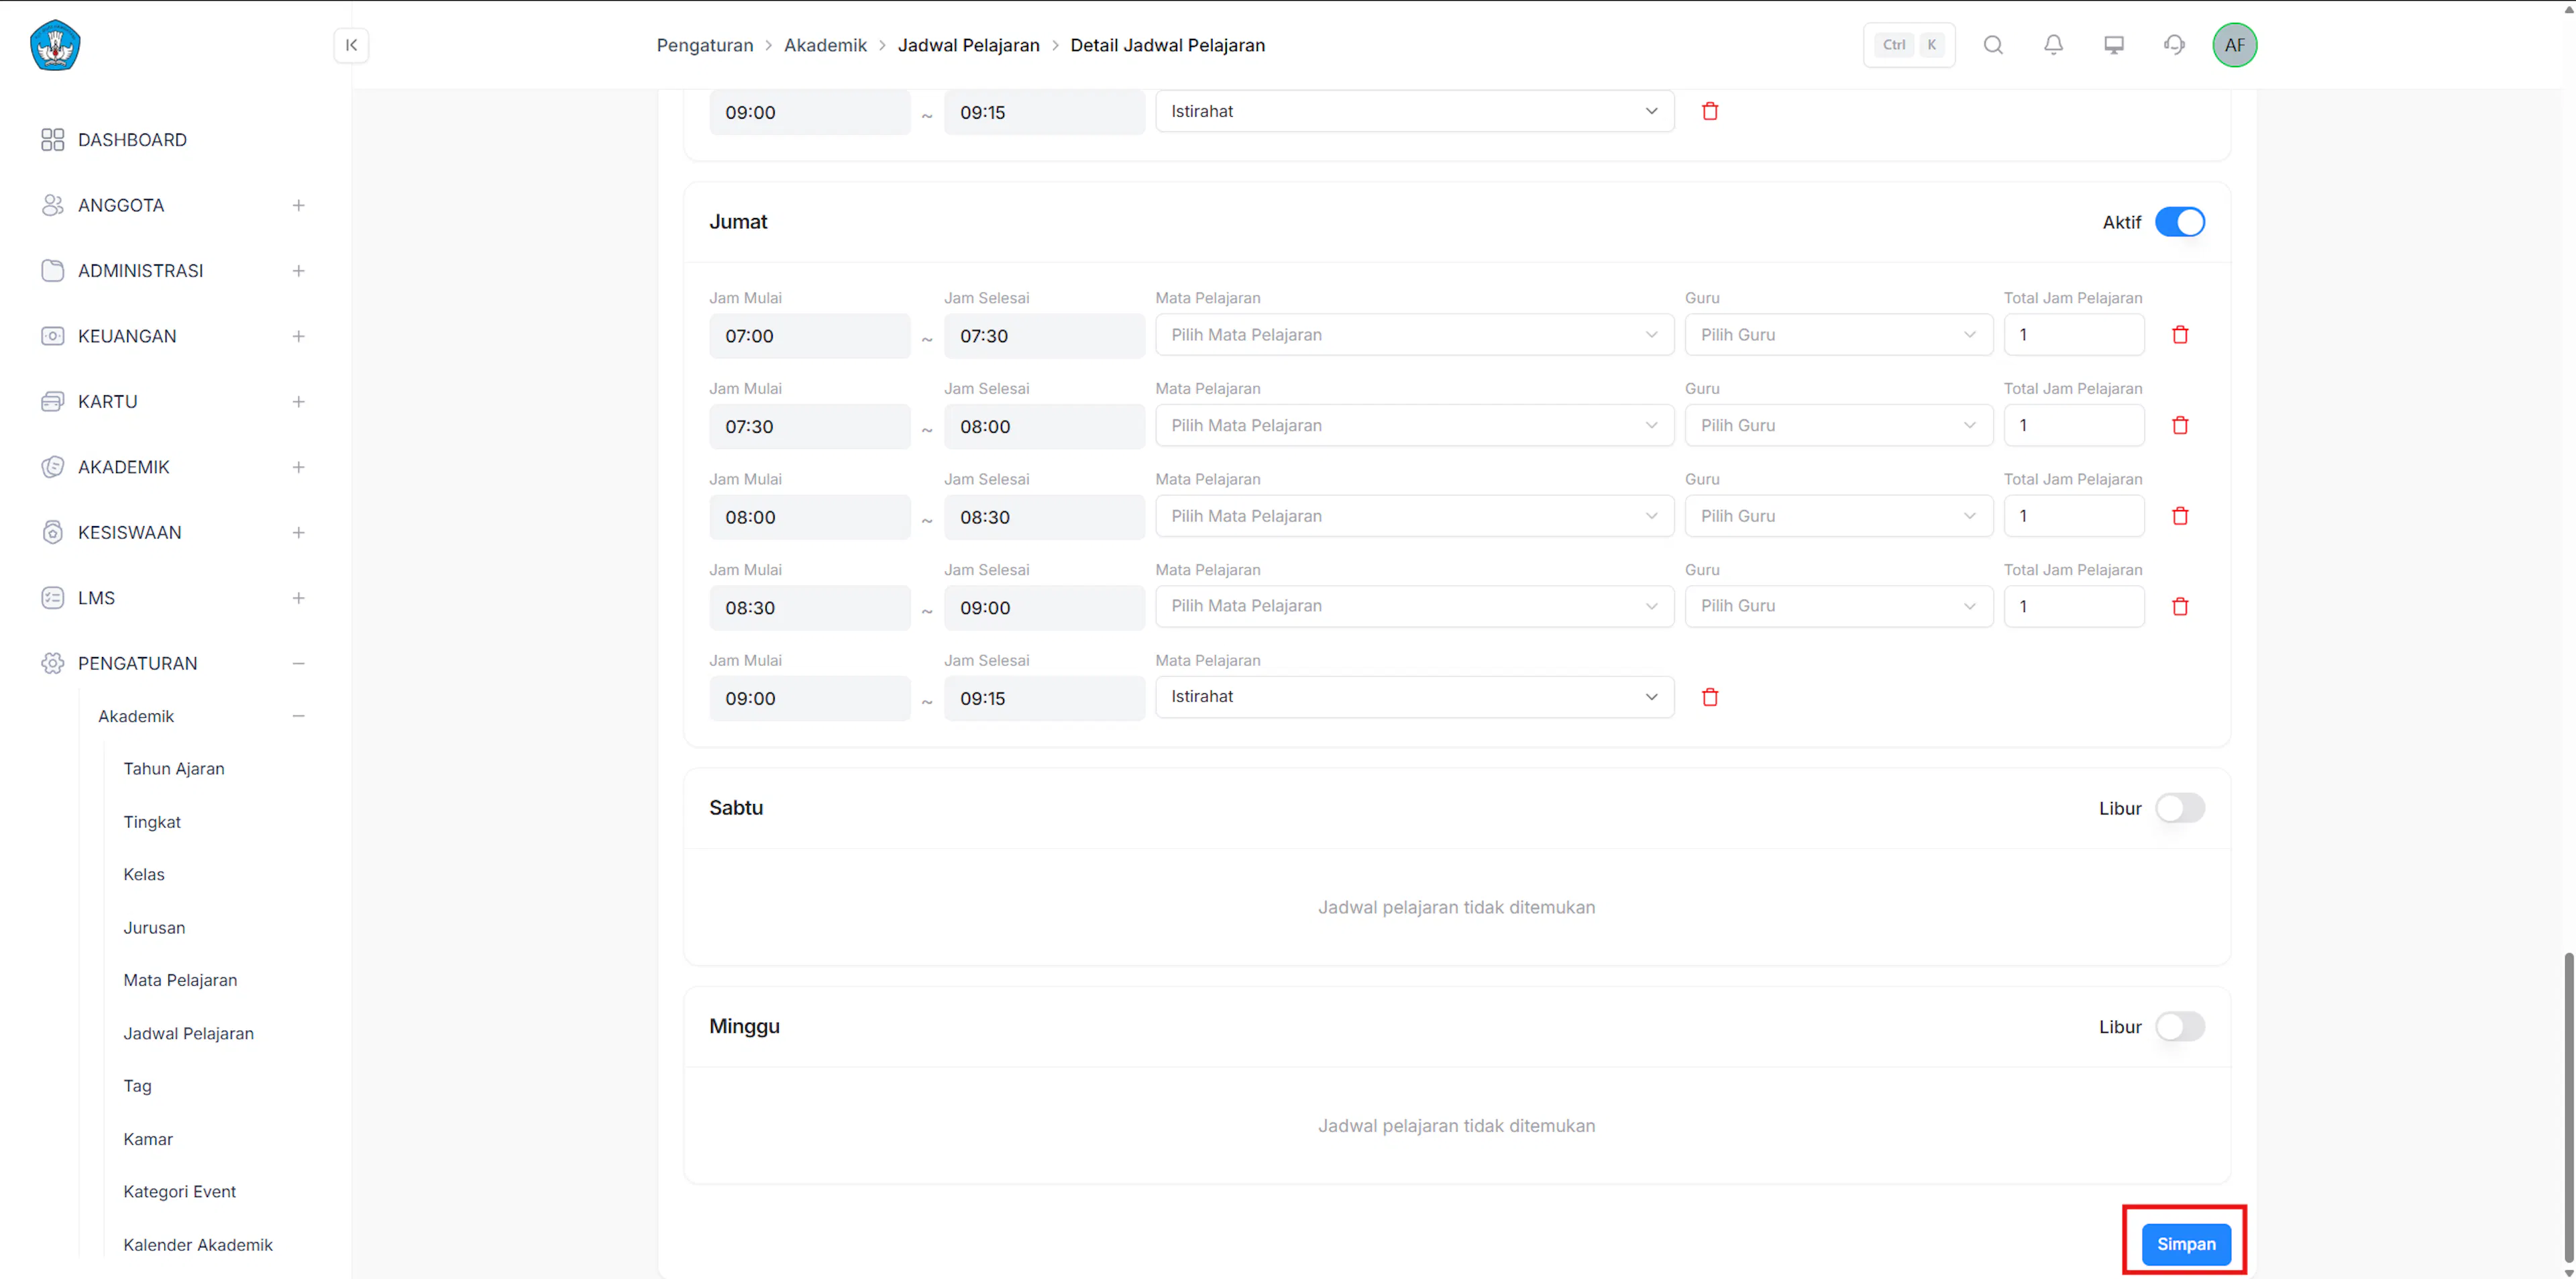The width and height of the screenshot is (2576, 1279).
Task: Open top Istirahat dropdown in 09:00 row
Action: (1414, 111)
